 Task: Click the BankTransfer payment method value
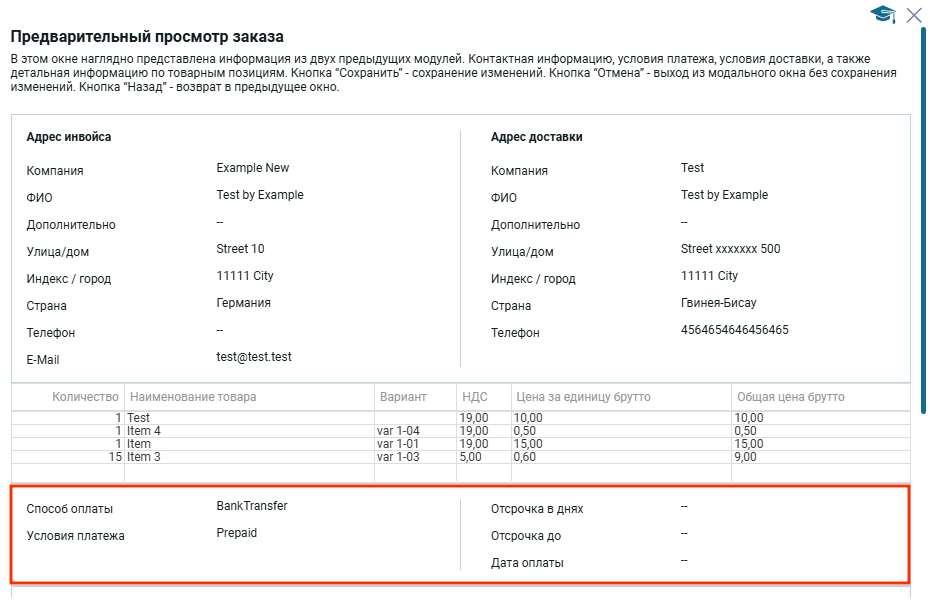[x=251, y=506]
